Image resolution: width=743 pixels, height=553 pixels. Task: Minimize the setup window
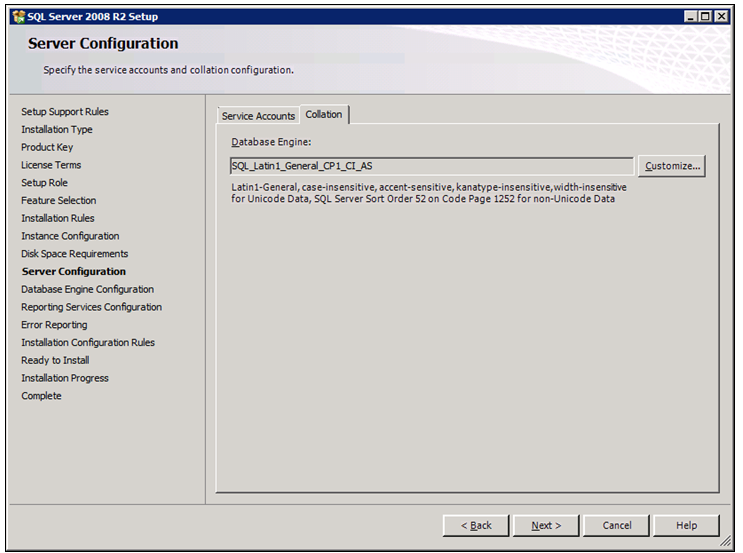click(x=691, y=17)
